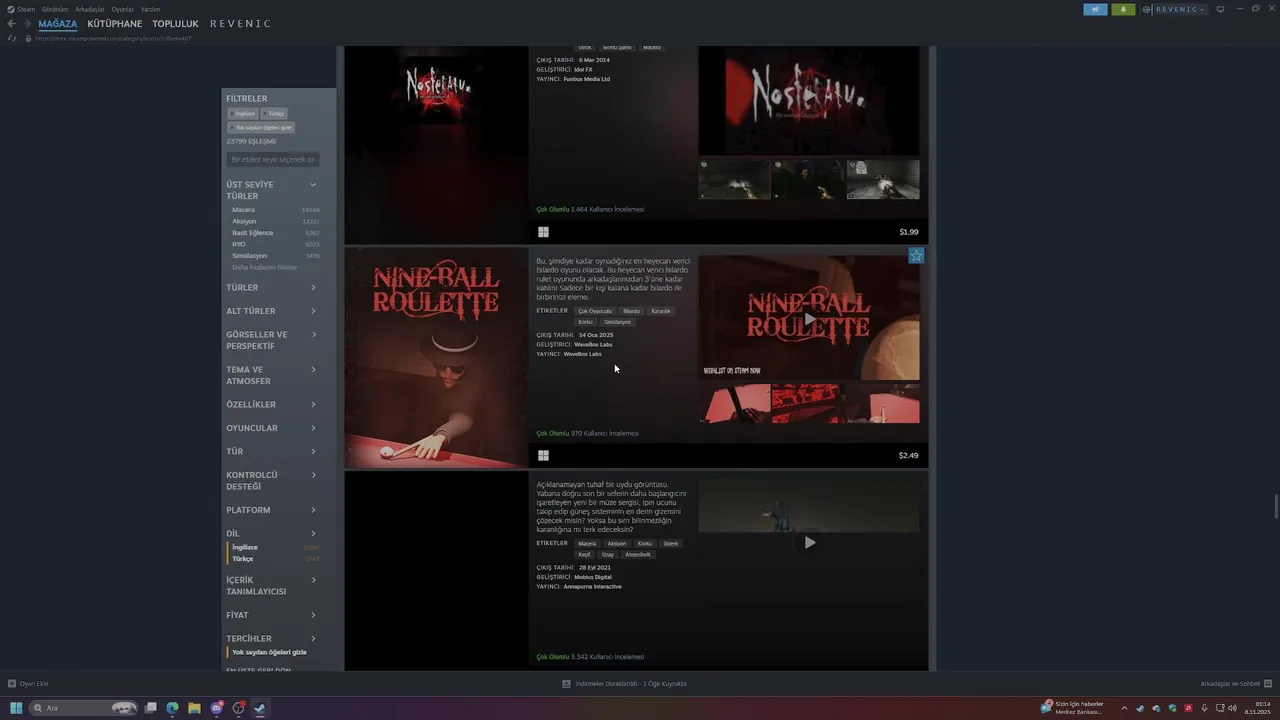The image size is (1280, 720).
Task: Go back with the navigation arrow
Action: pos(12,24)
